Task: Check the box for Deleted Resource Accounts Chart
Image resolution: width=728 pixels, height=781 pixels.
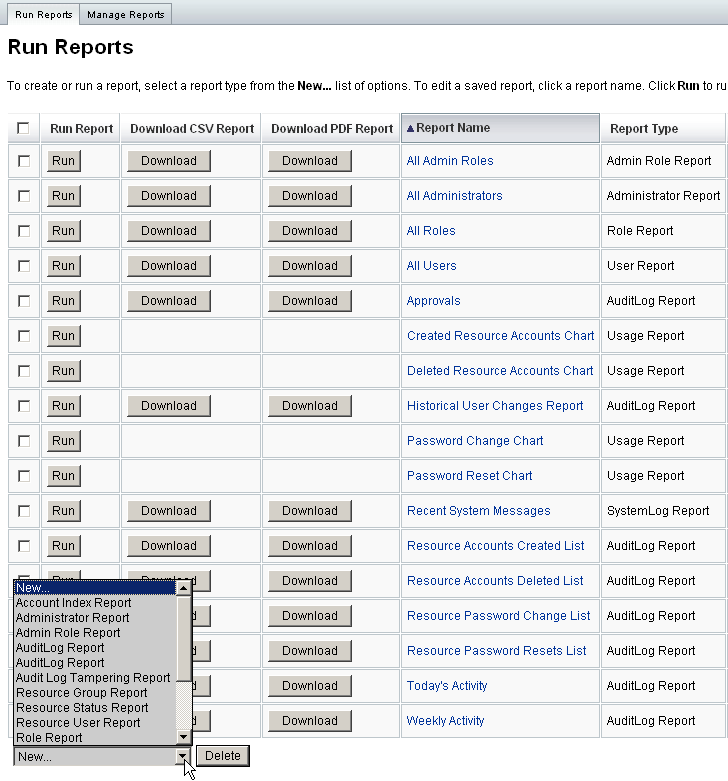Action: tap(23, 371)
